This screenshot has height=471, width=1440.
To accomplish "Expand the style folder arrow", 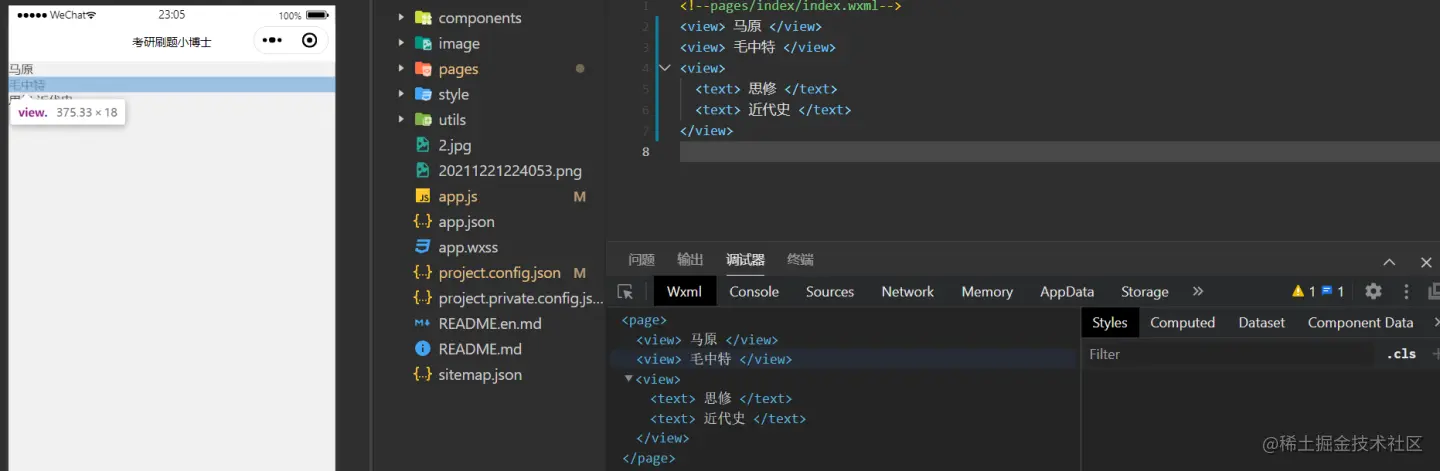I will click(401, 94).
